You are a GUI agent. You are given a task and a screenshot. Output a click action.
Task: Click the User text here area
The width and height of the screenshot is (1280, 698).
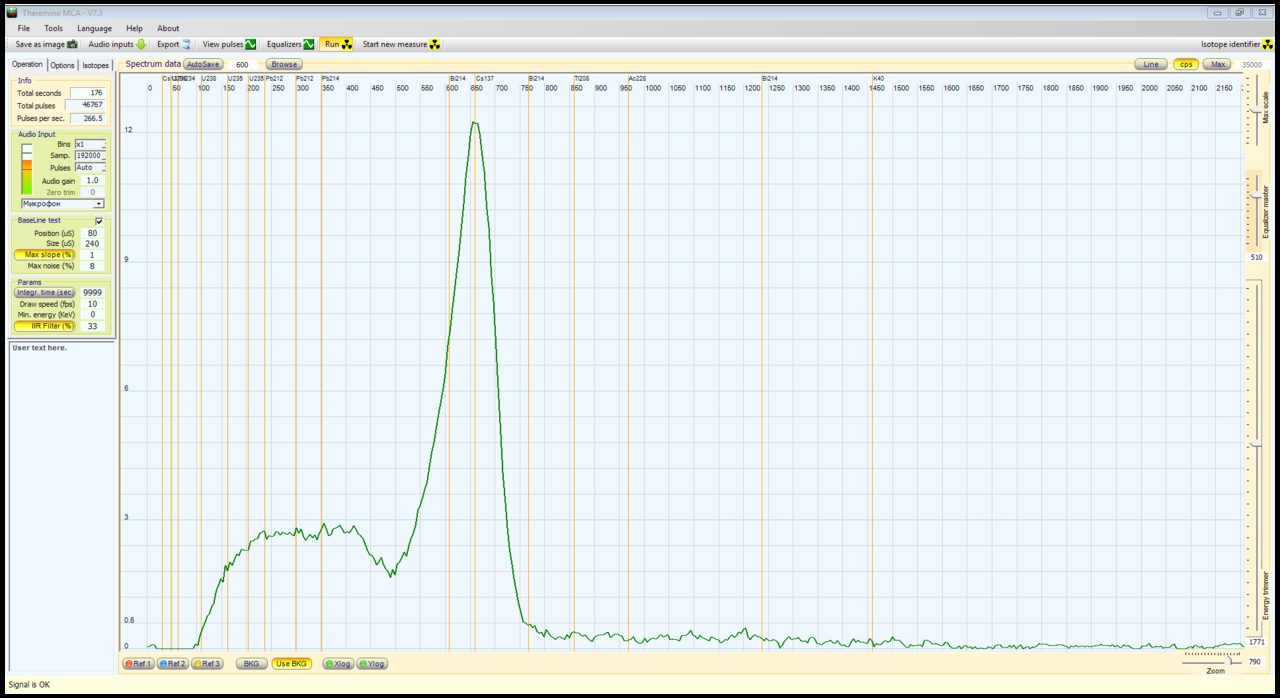60,505
